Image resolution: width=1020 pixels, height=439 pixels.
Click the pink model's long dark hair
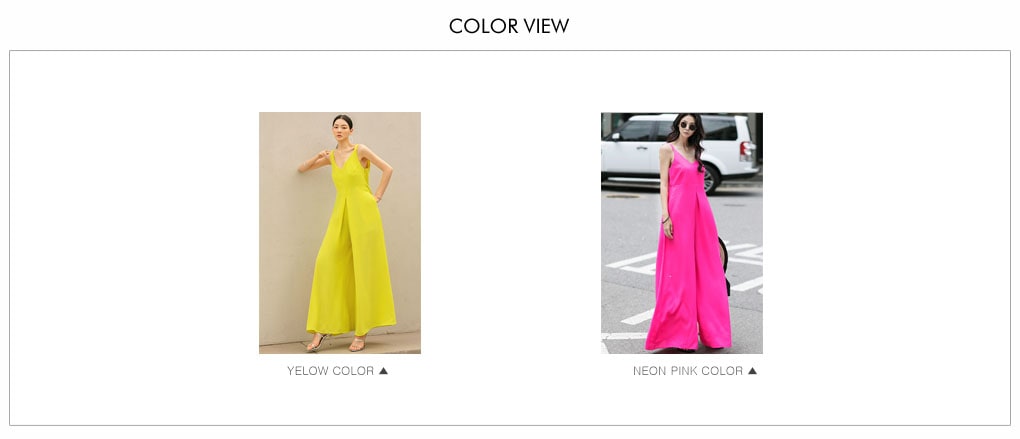point(693,140)
